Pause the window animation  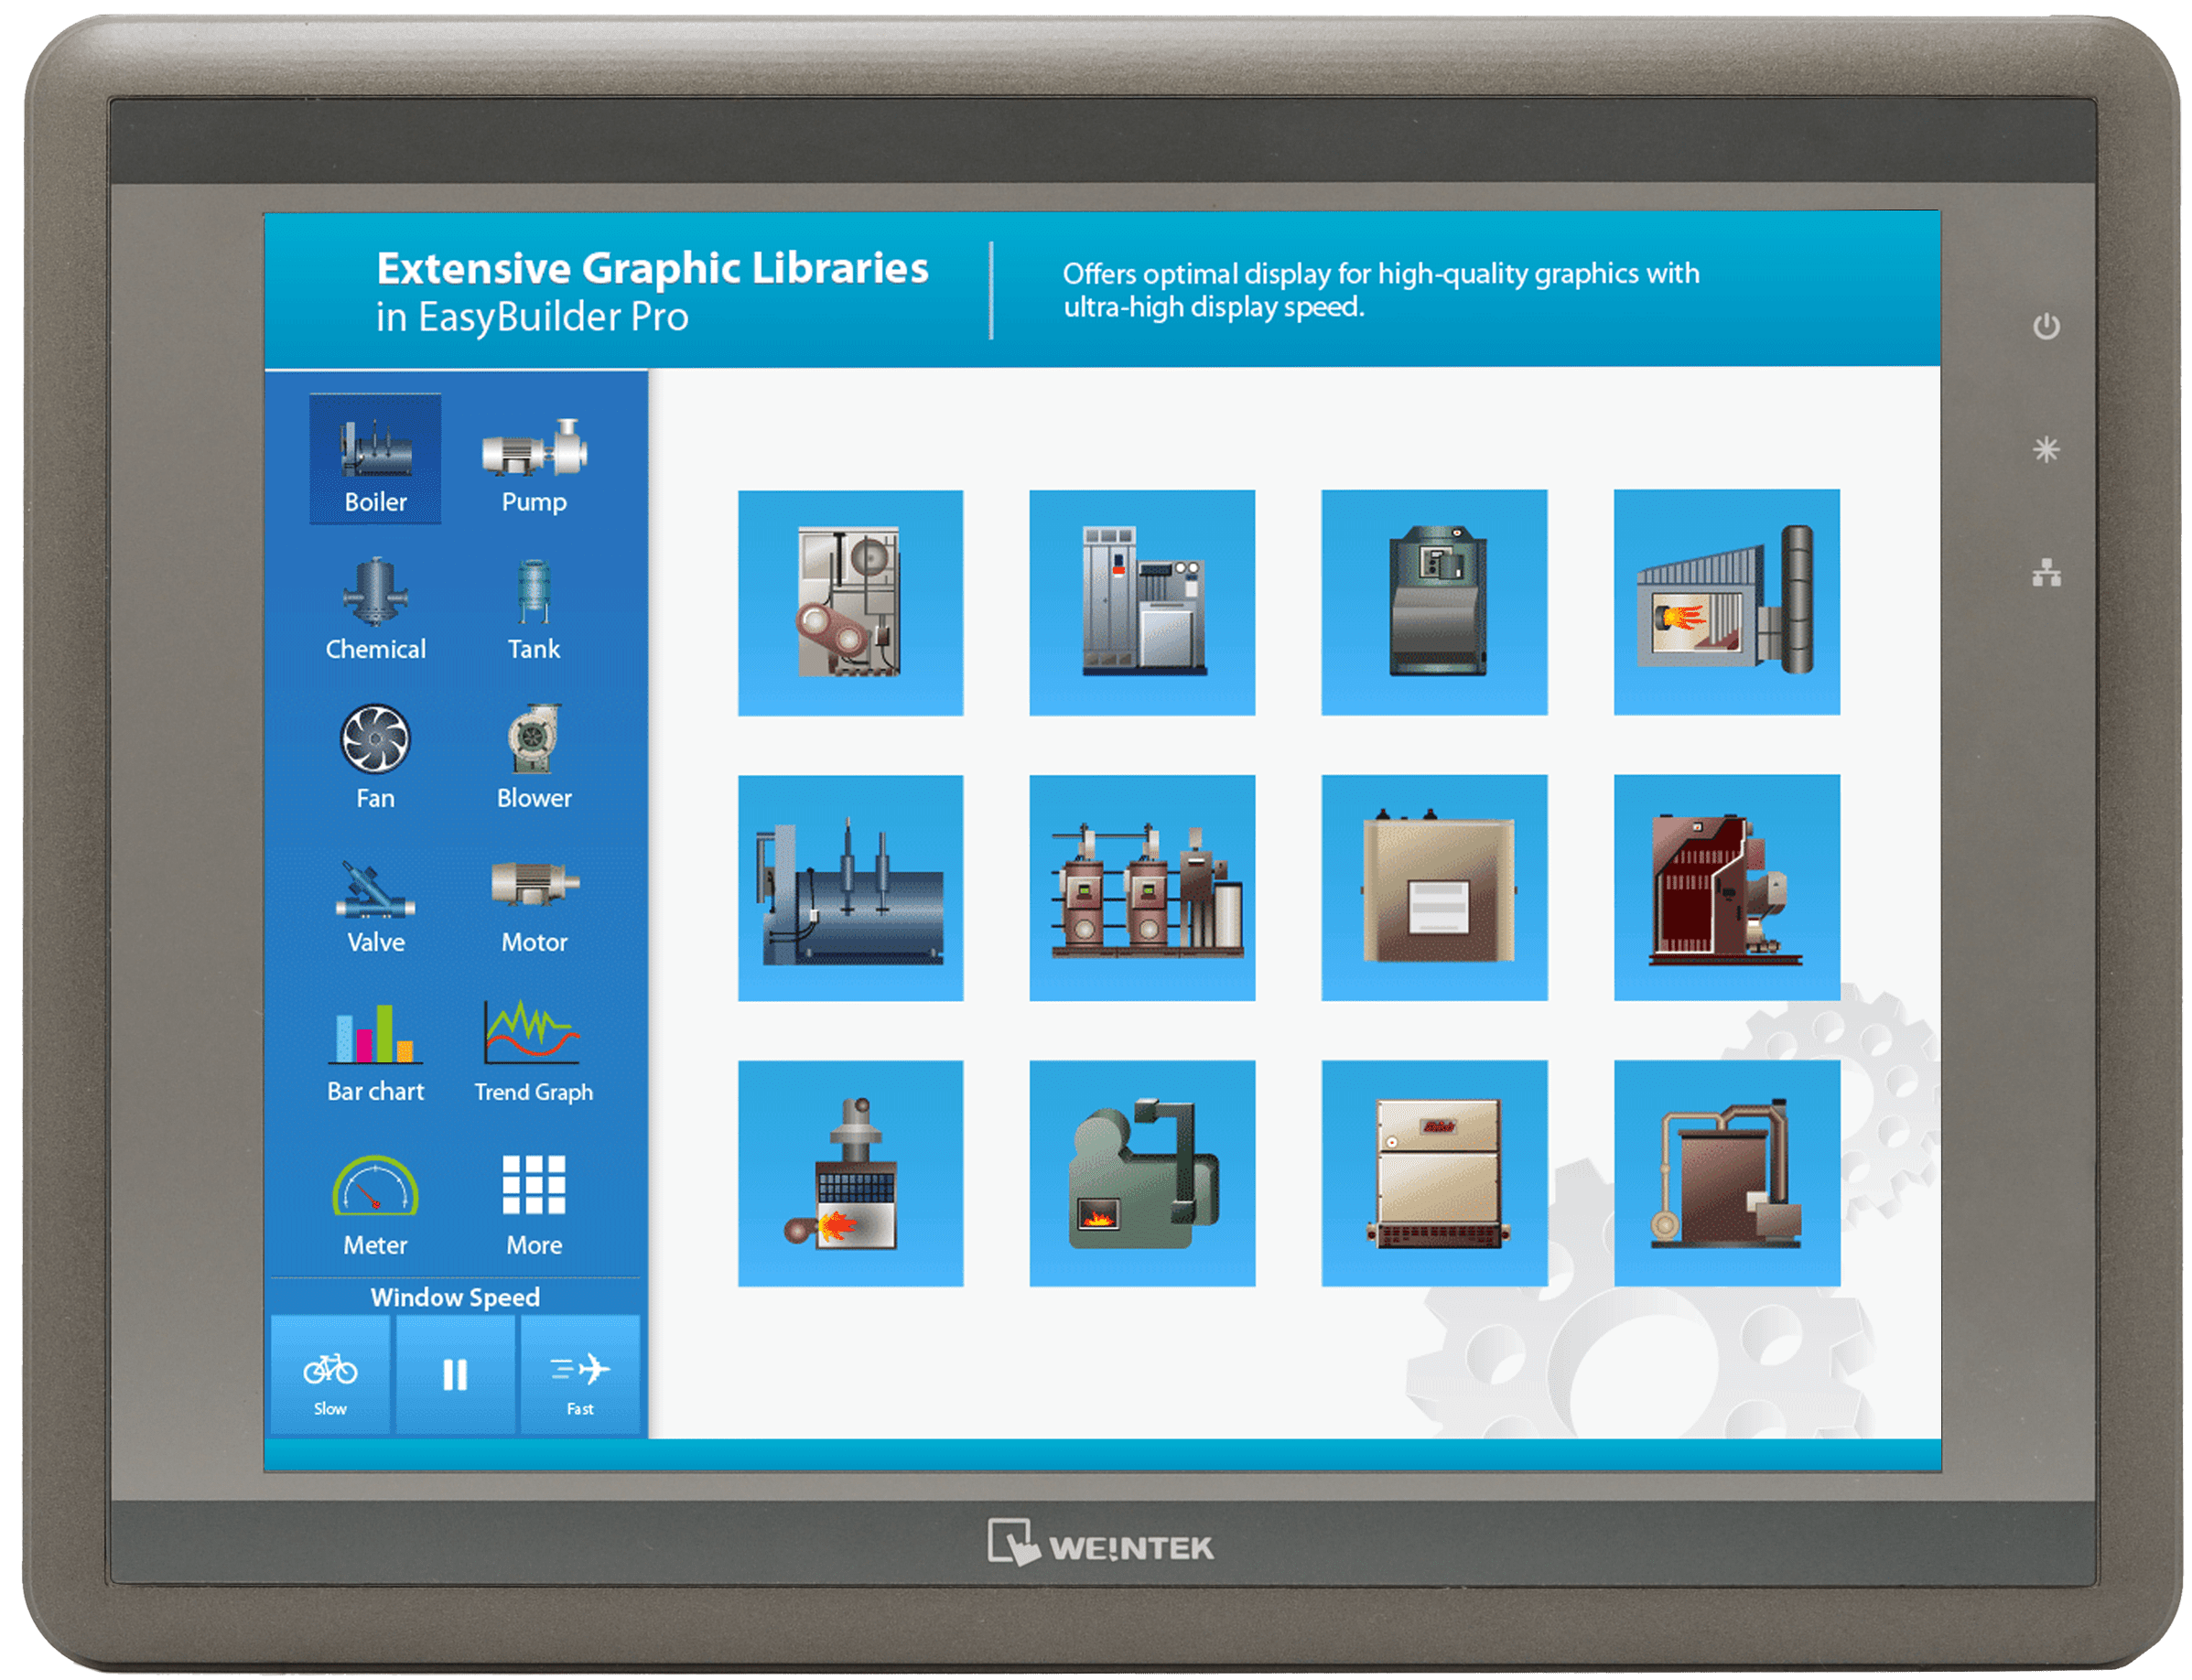tap(455, 1376)
